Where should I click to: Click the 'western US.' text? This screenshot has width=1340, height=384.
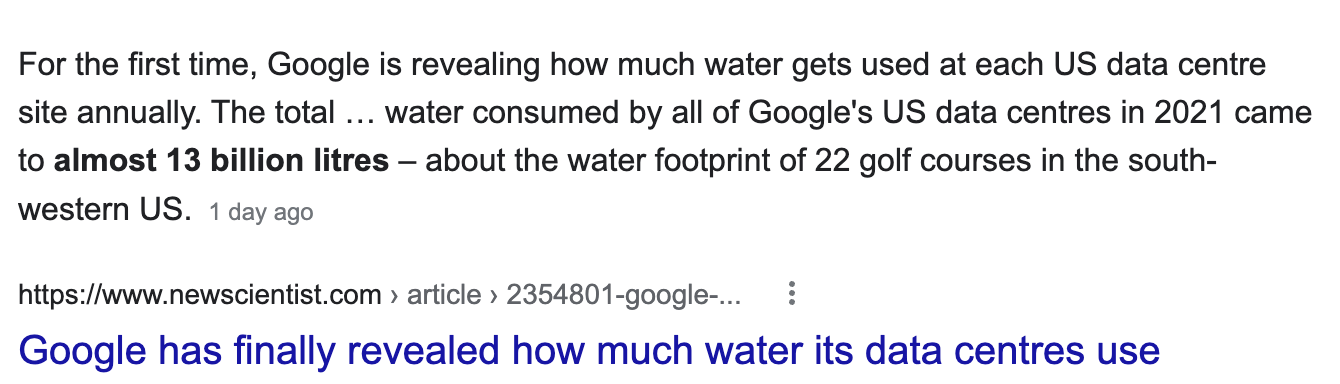104,209
